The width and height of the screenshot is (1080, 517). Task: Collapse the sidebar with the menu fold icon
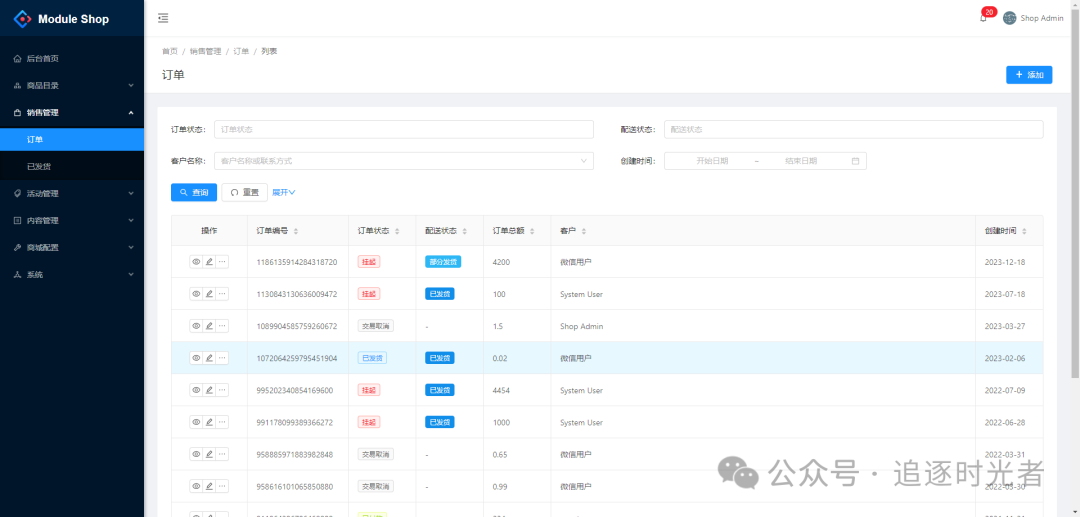click(x=163, y=18)
